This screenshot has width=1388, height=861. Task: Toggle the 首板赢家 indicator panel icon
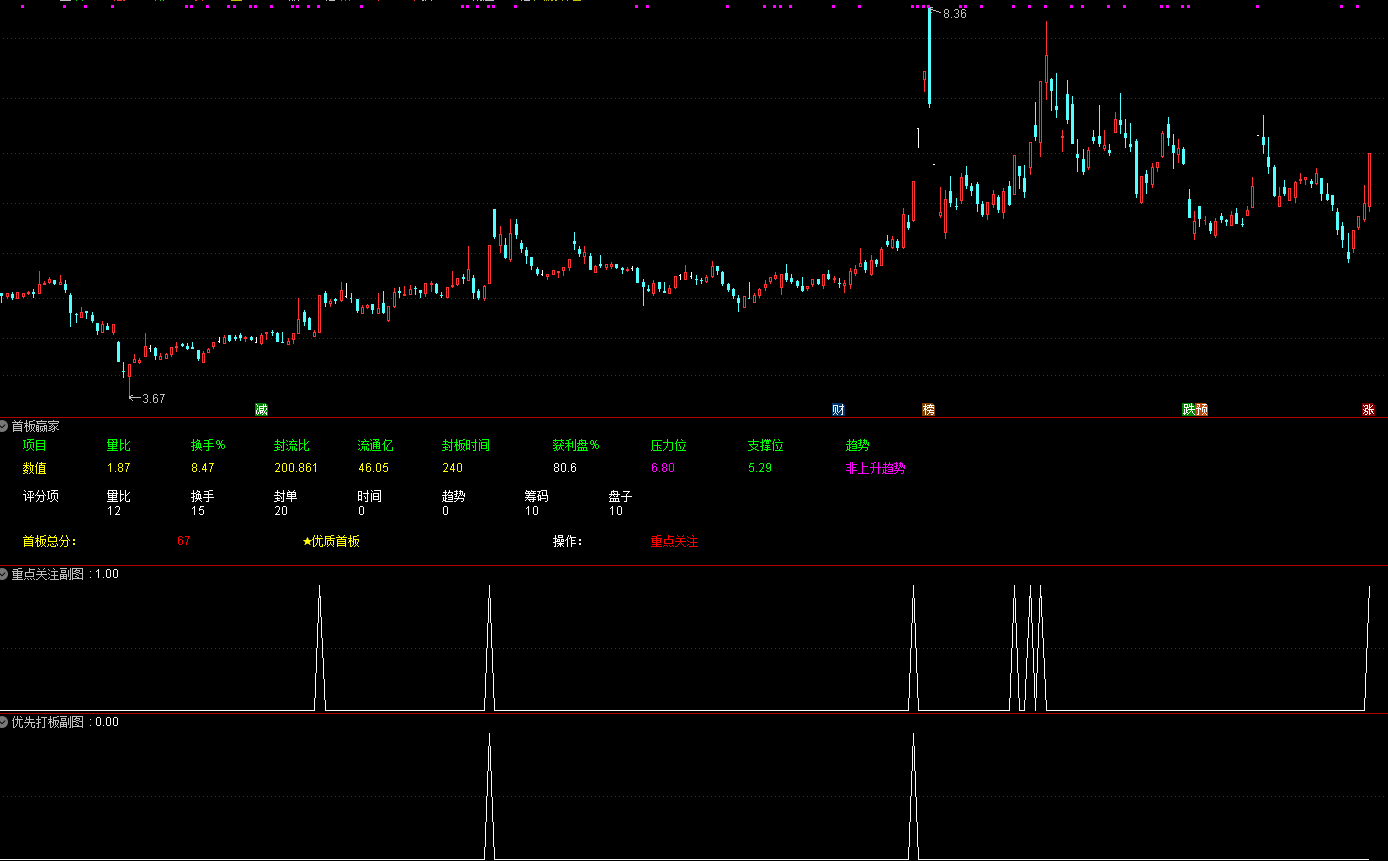[x=5, y=426]
